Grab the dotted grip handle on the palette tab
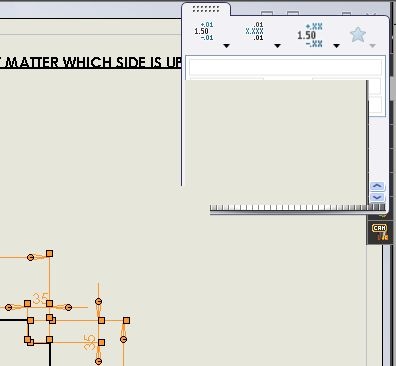Image resolution: width=396 pixels, height=366 pixels. point(206,9)
